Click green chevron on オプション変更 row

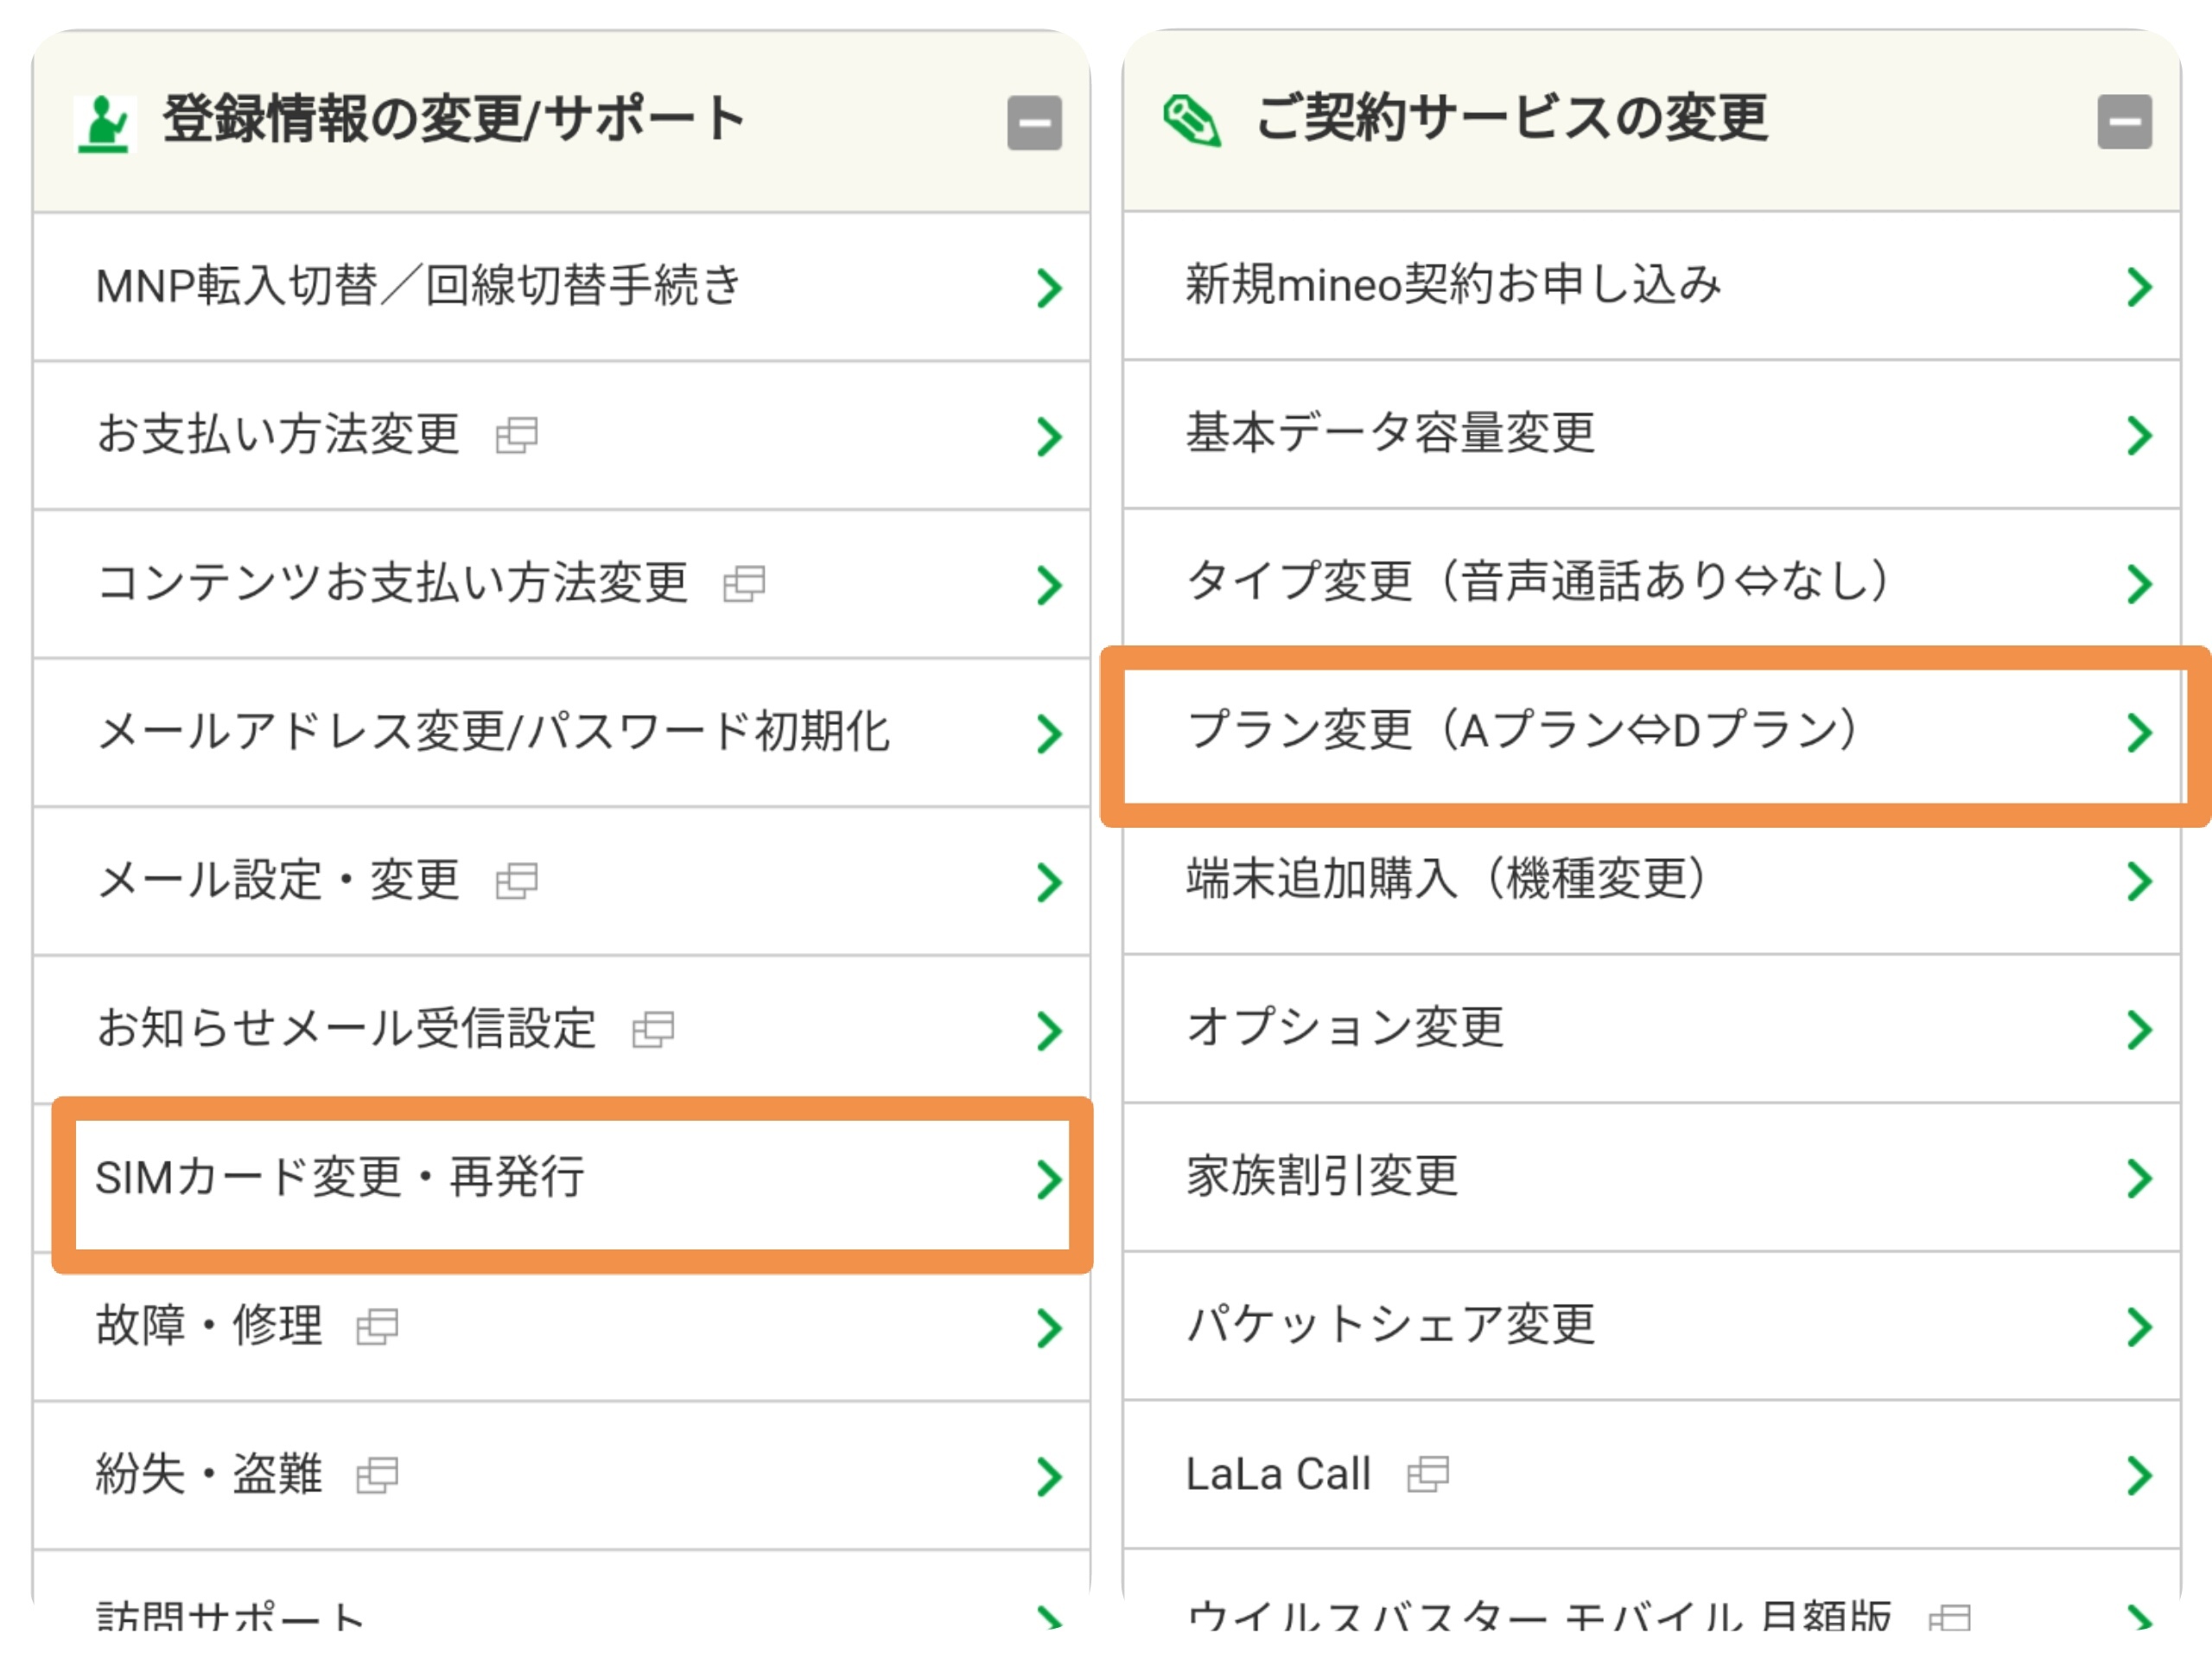2138,1030
